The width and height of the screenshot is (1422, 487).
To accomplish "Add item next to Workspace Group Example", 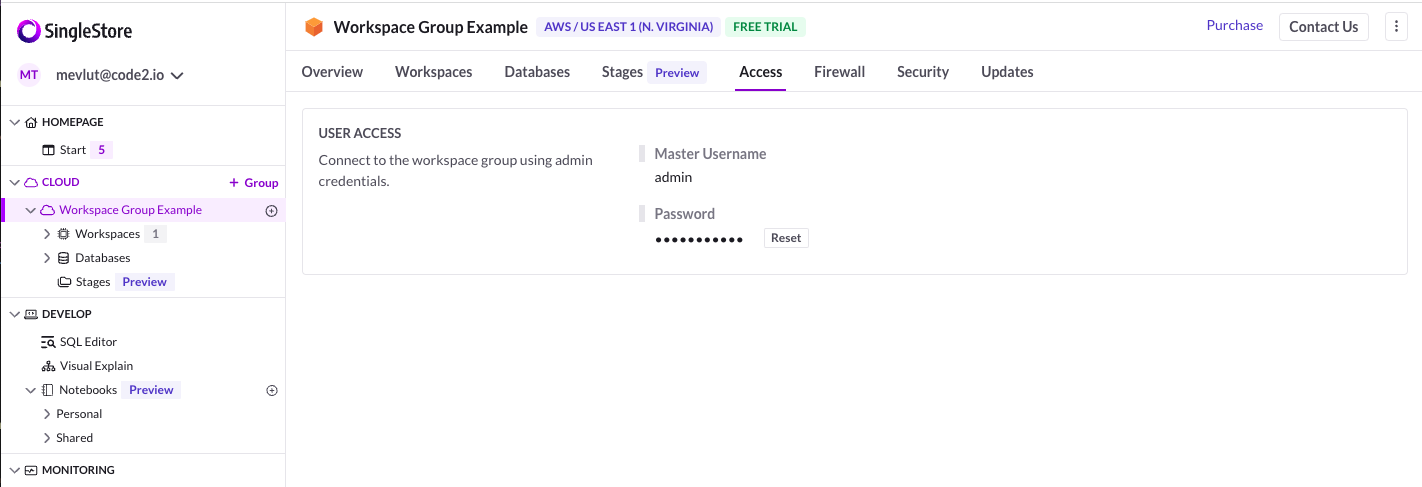I will coord(271,211).
